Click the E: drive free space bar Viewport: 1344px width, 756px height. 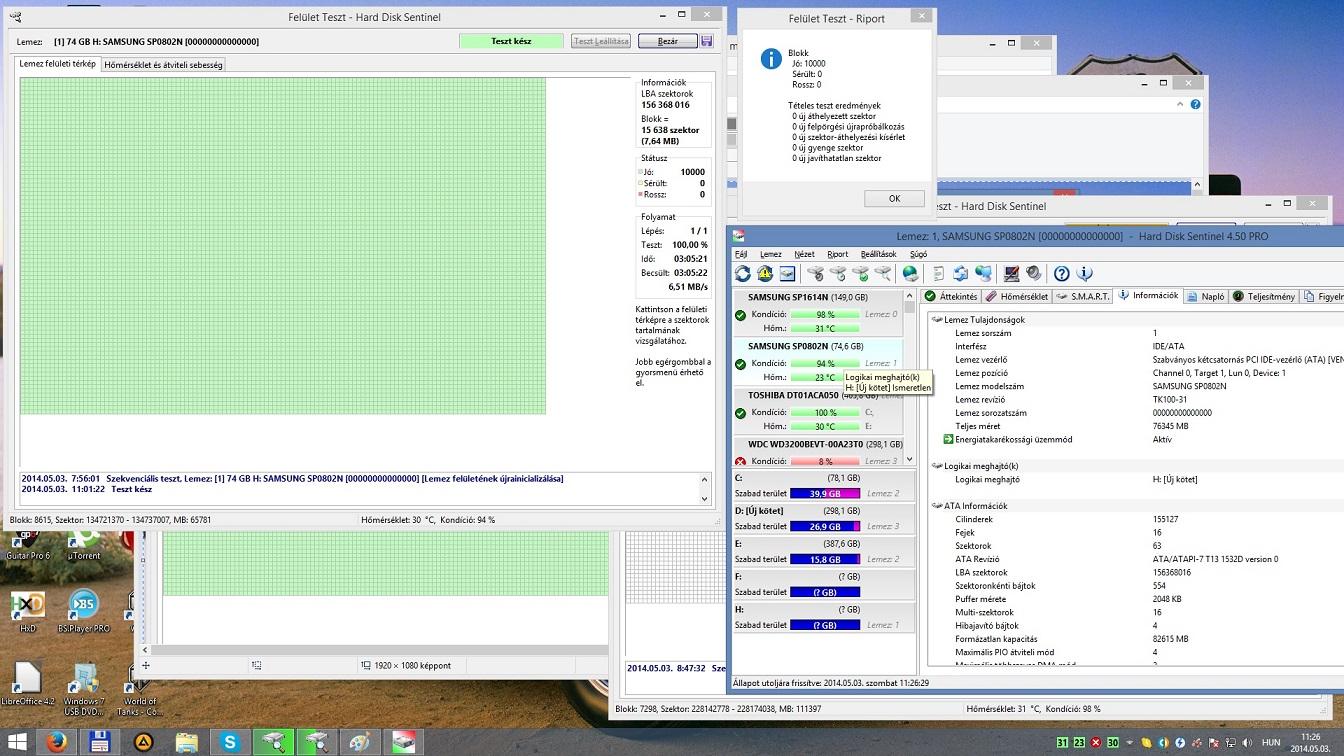(825, 560)
